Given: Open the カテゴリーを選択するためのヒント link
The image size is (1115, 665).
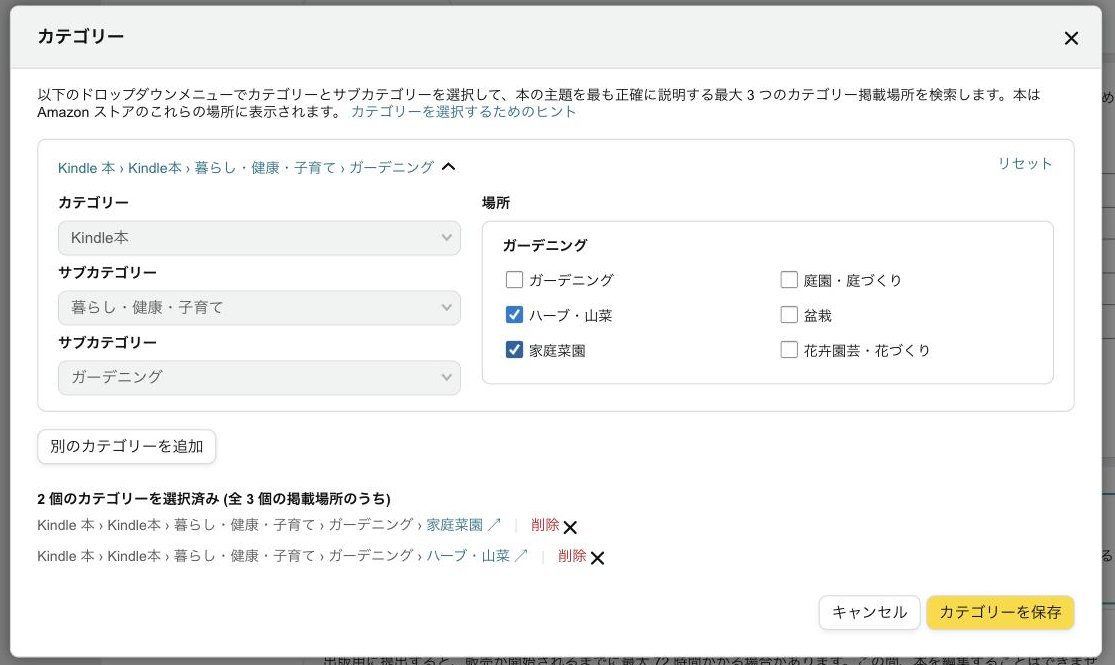Looking at the screenshot, I should tap(463, 112).
